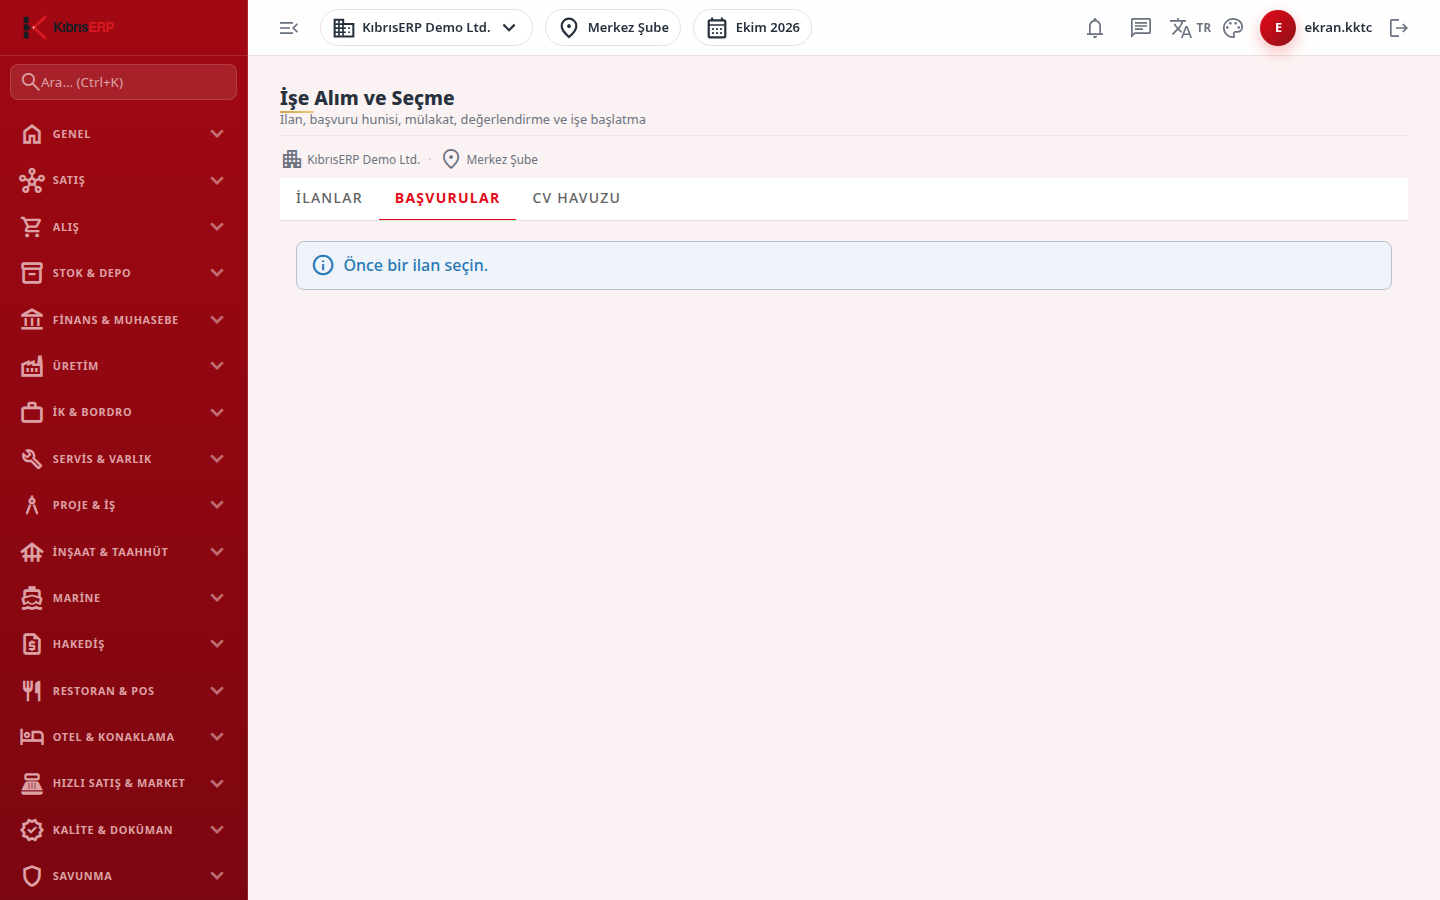Click the Otel & Konaklama bed icon

[32, 737]
